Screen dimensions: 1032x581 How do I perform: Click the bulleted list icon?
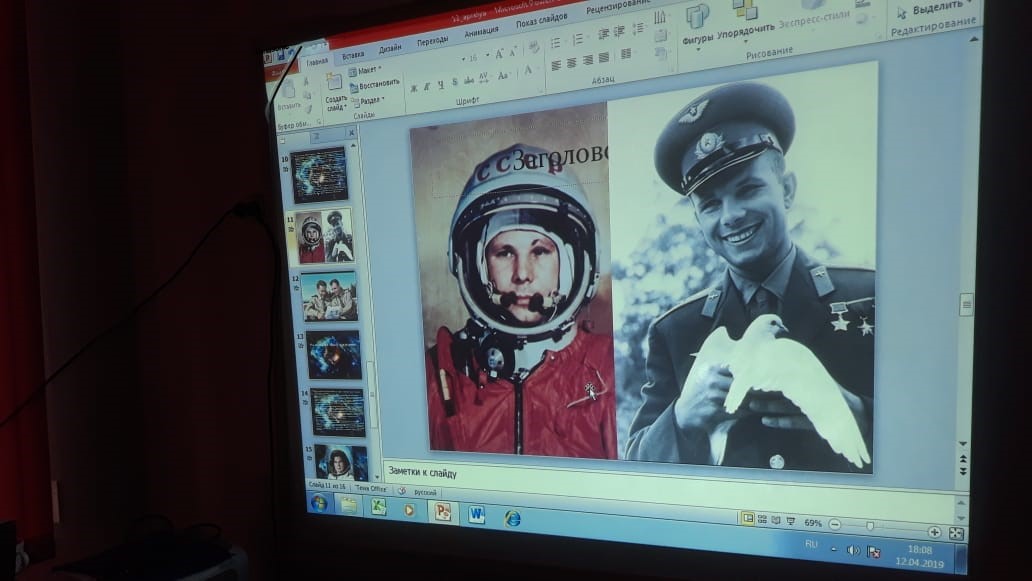pos(556,41)
